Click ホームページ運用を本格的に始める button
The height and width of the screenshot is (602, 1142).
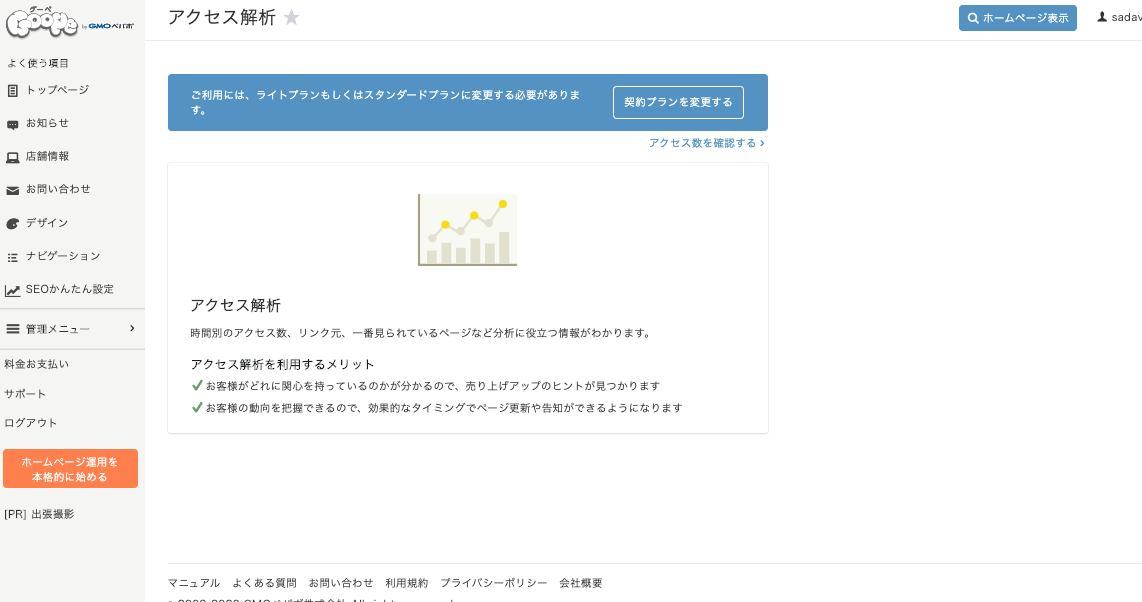pos(71,469)
